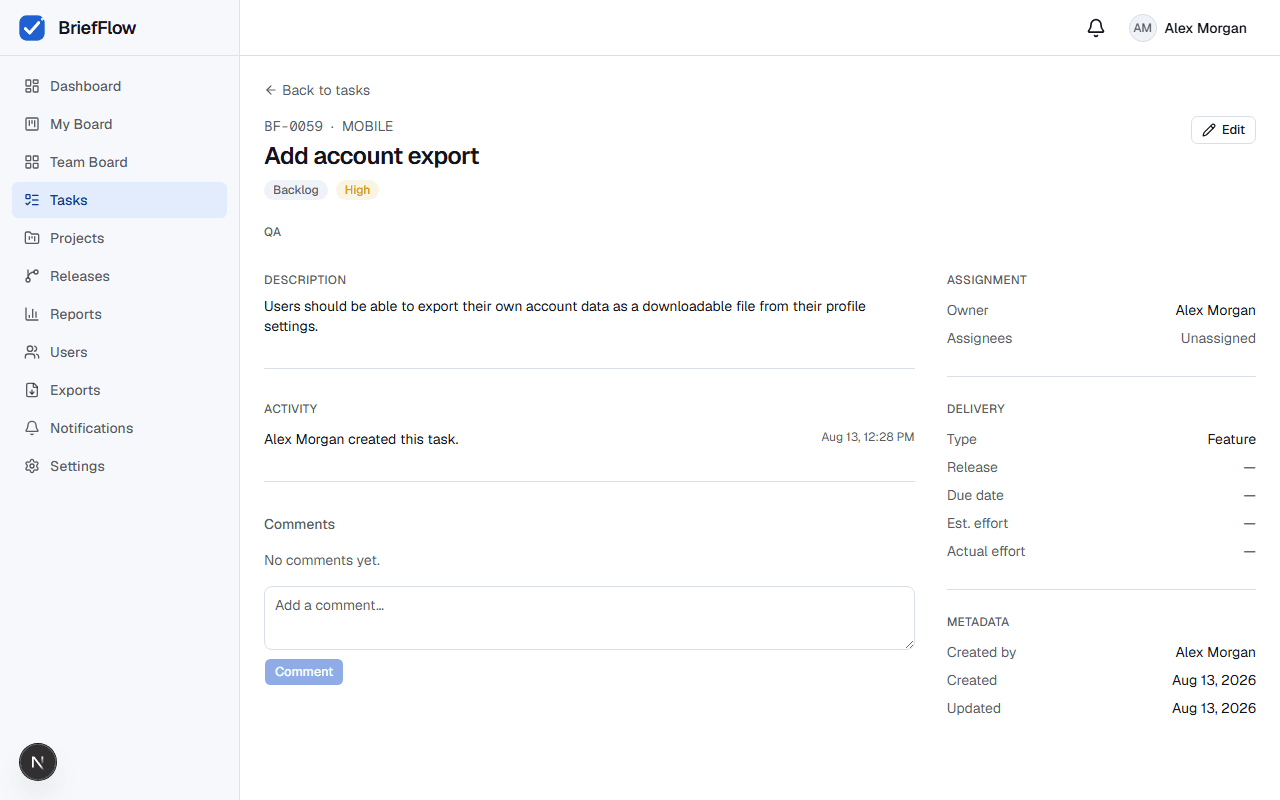Screen dimensions: 1280x800
Task: Open Reports from sidebar
Action: point(120,314)
